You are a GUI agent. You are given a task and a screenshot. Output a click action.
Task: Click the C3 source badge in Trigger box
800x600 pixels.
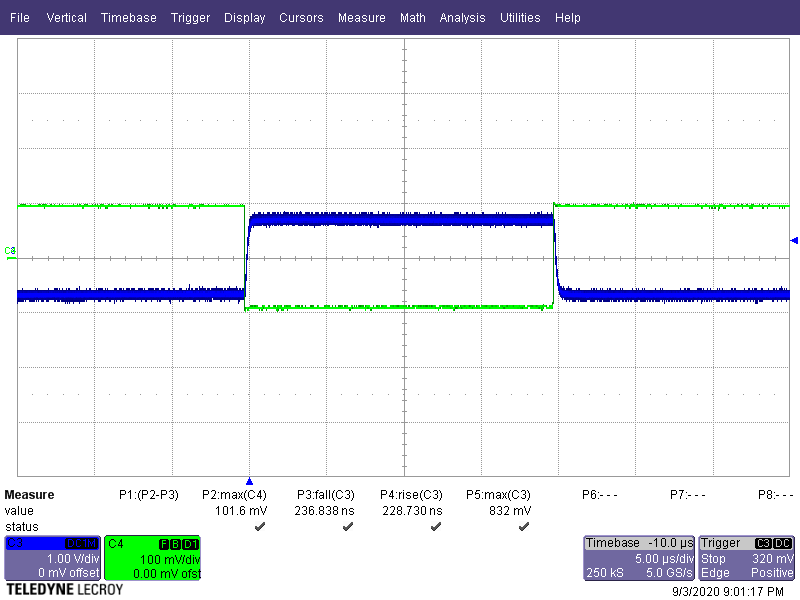click(763, 543)
